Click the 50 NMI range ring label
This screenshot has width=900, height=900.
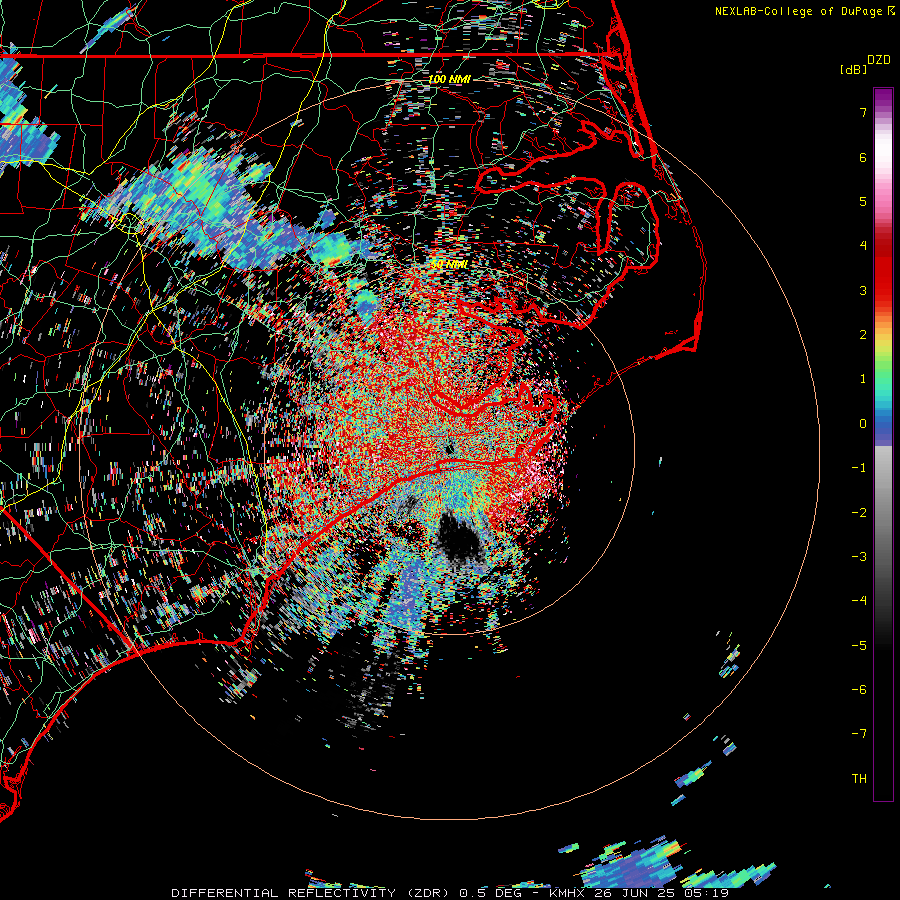tap(449, 265)
